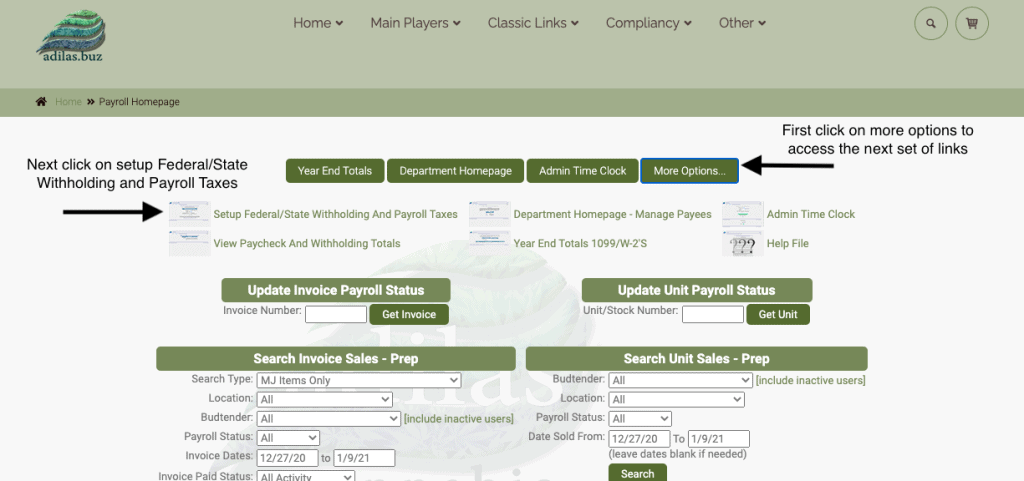The width and height of the screenshot is (1024, 481).
Task: Click the Get Unit button
Action: pyautogui.click(x=778, y=314)
